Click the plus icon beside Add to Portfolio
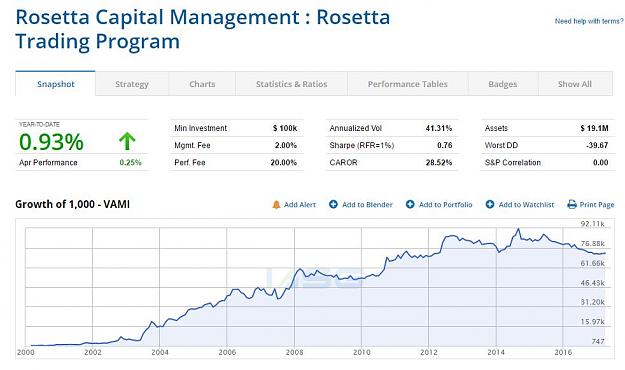The height and width of the screenshot is (370, 625). (410, 204)
